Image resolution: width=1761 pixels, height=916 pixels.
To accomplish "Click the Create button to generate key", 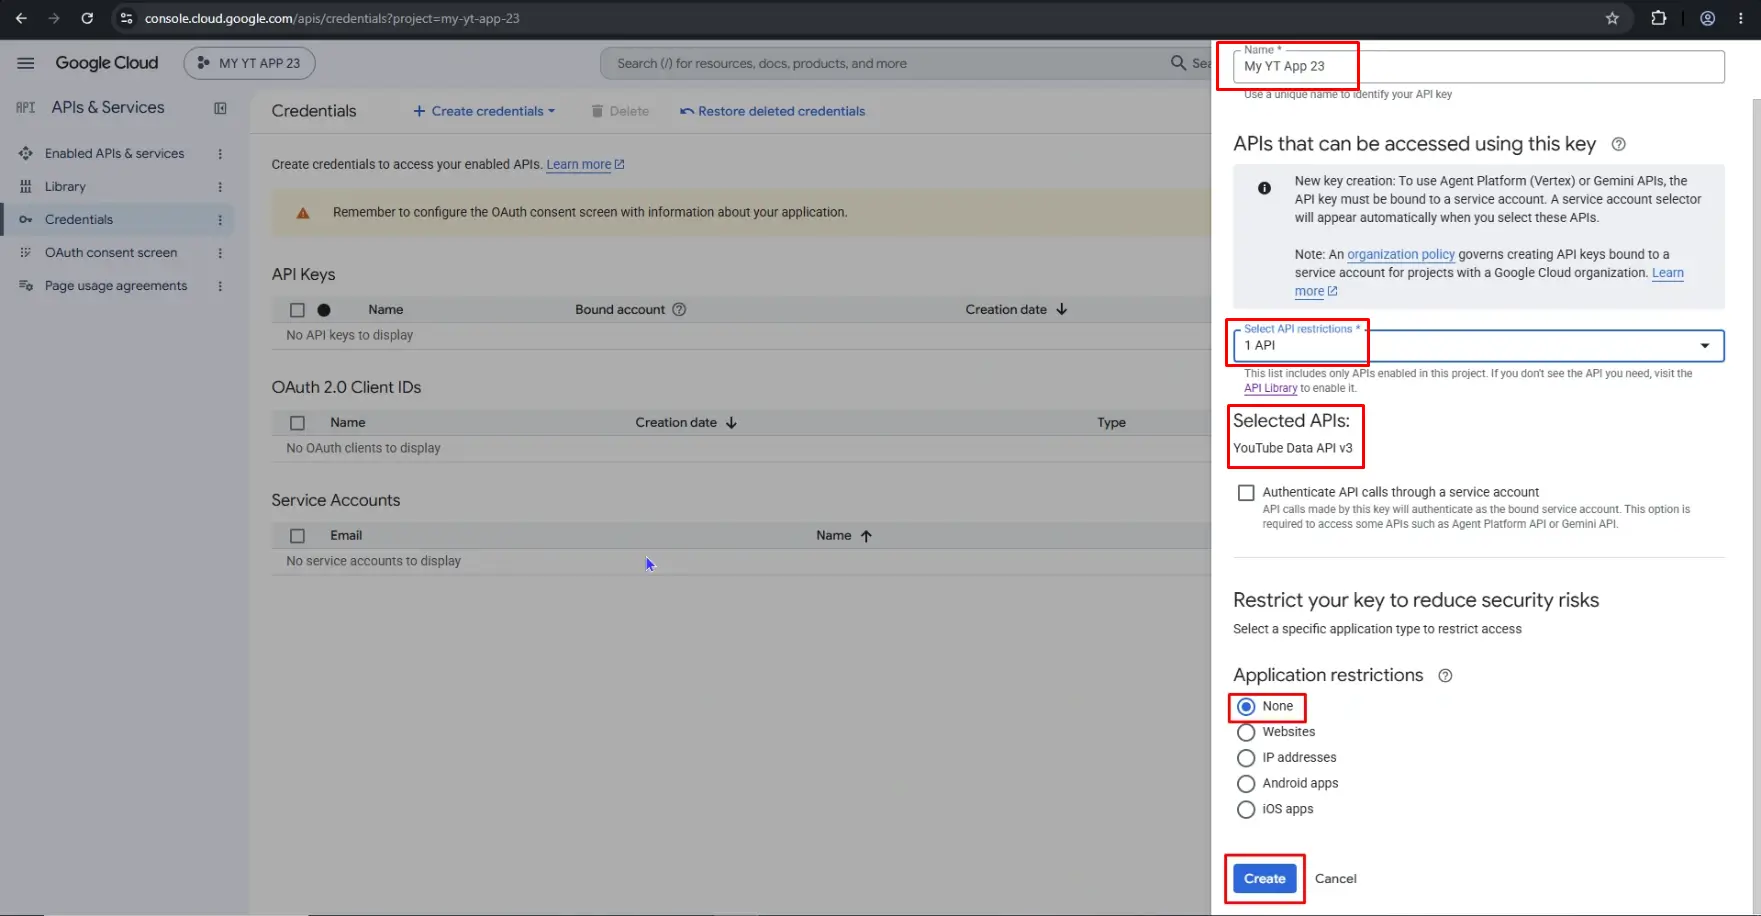I will click(1265, 879).
